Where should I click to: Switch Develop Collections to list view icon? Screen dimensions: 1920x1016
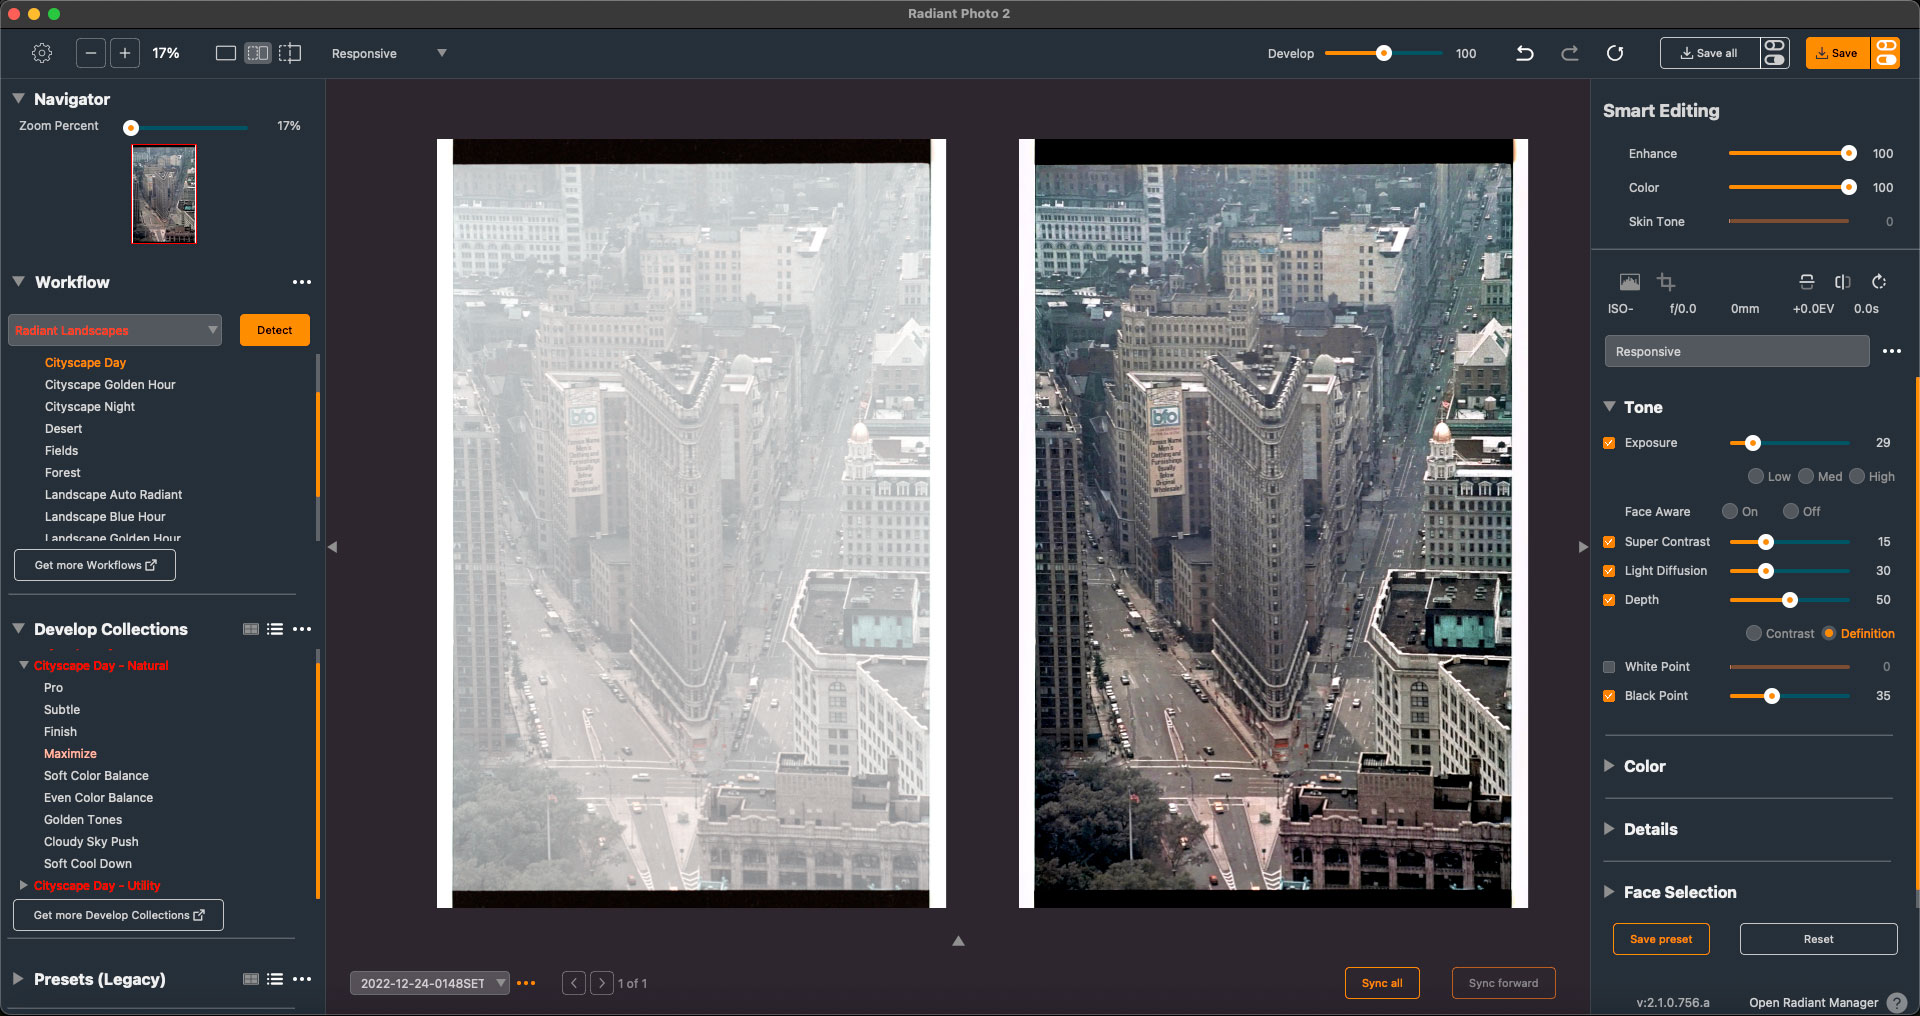tap(275, 629)
